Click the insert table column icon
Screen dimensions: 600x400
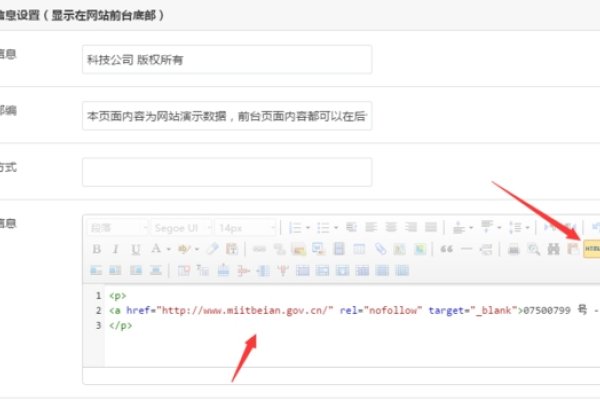[x=263, y=271]
